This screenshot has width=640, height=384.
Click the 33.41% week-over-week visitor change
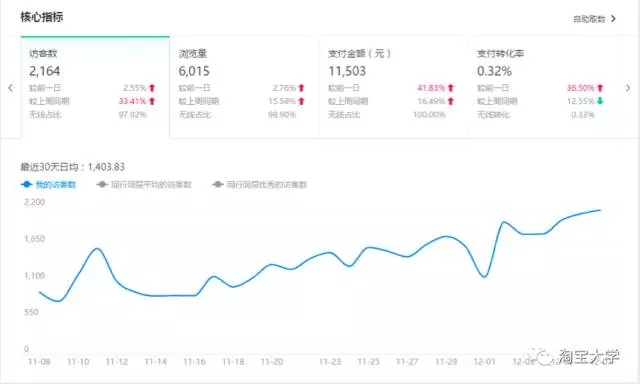coord(132,101)
